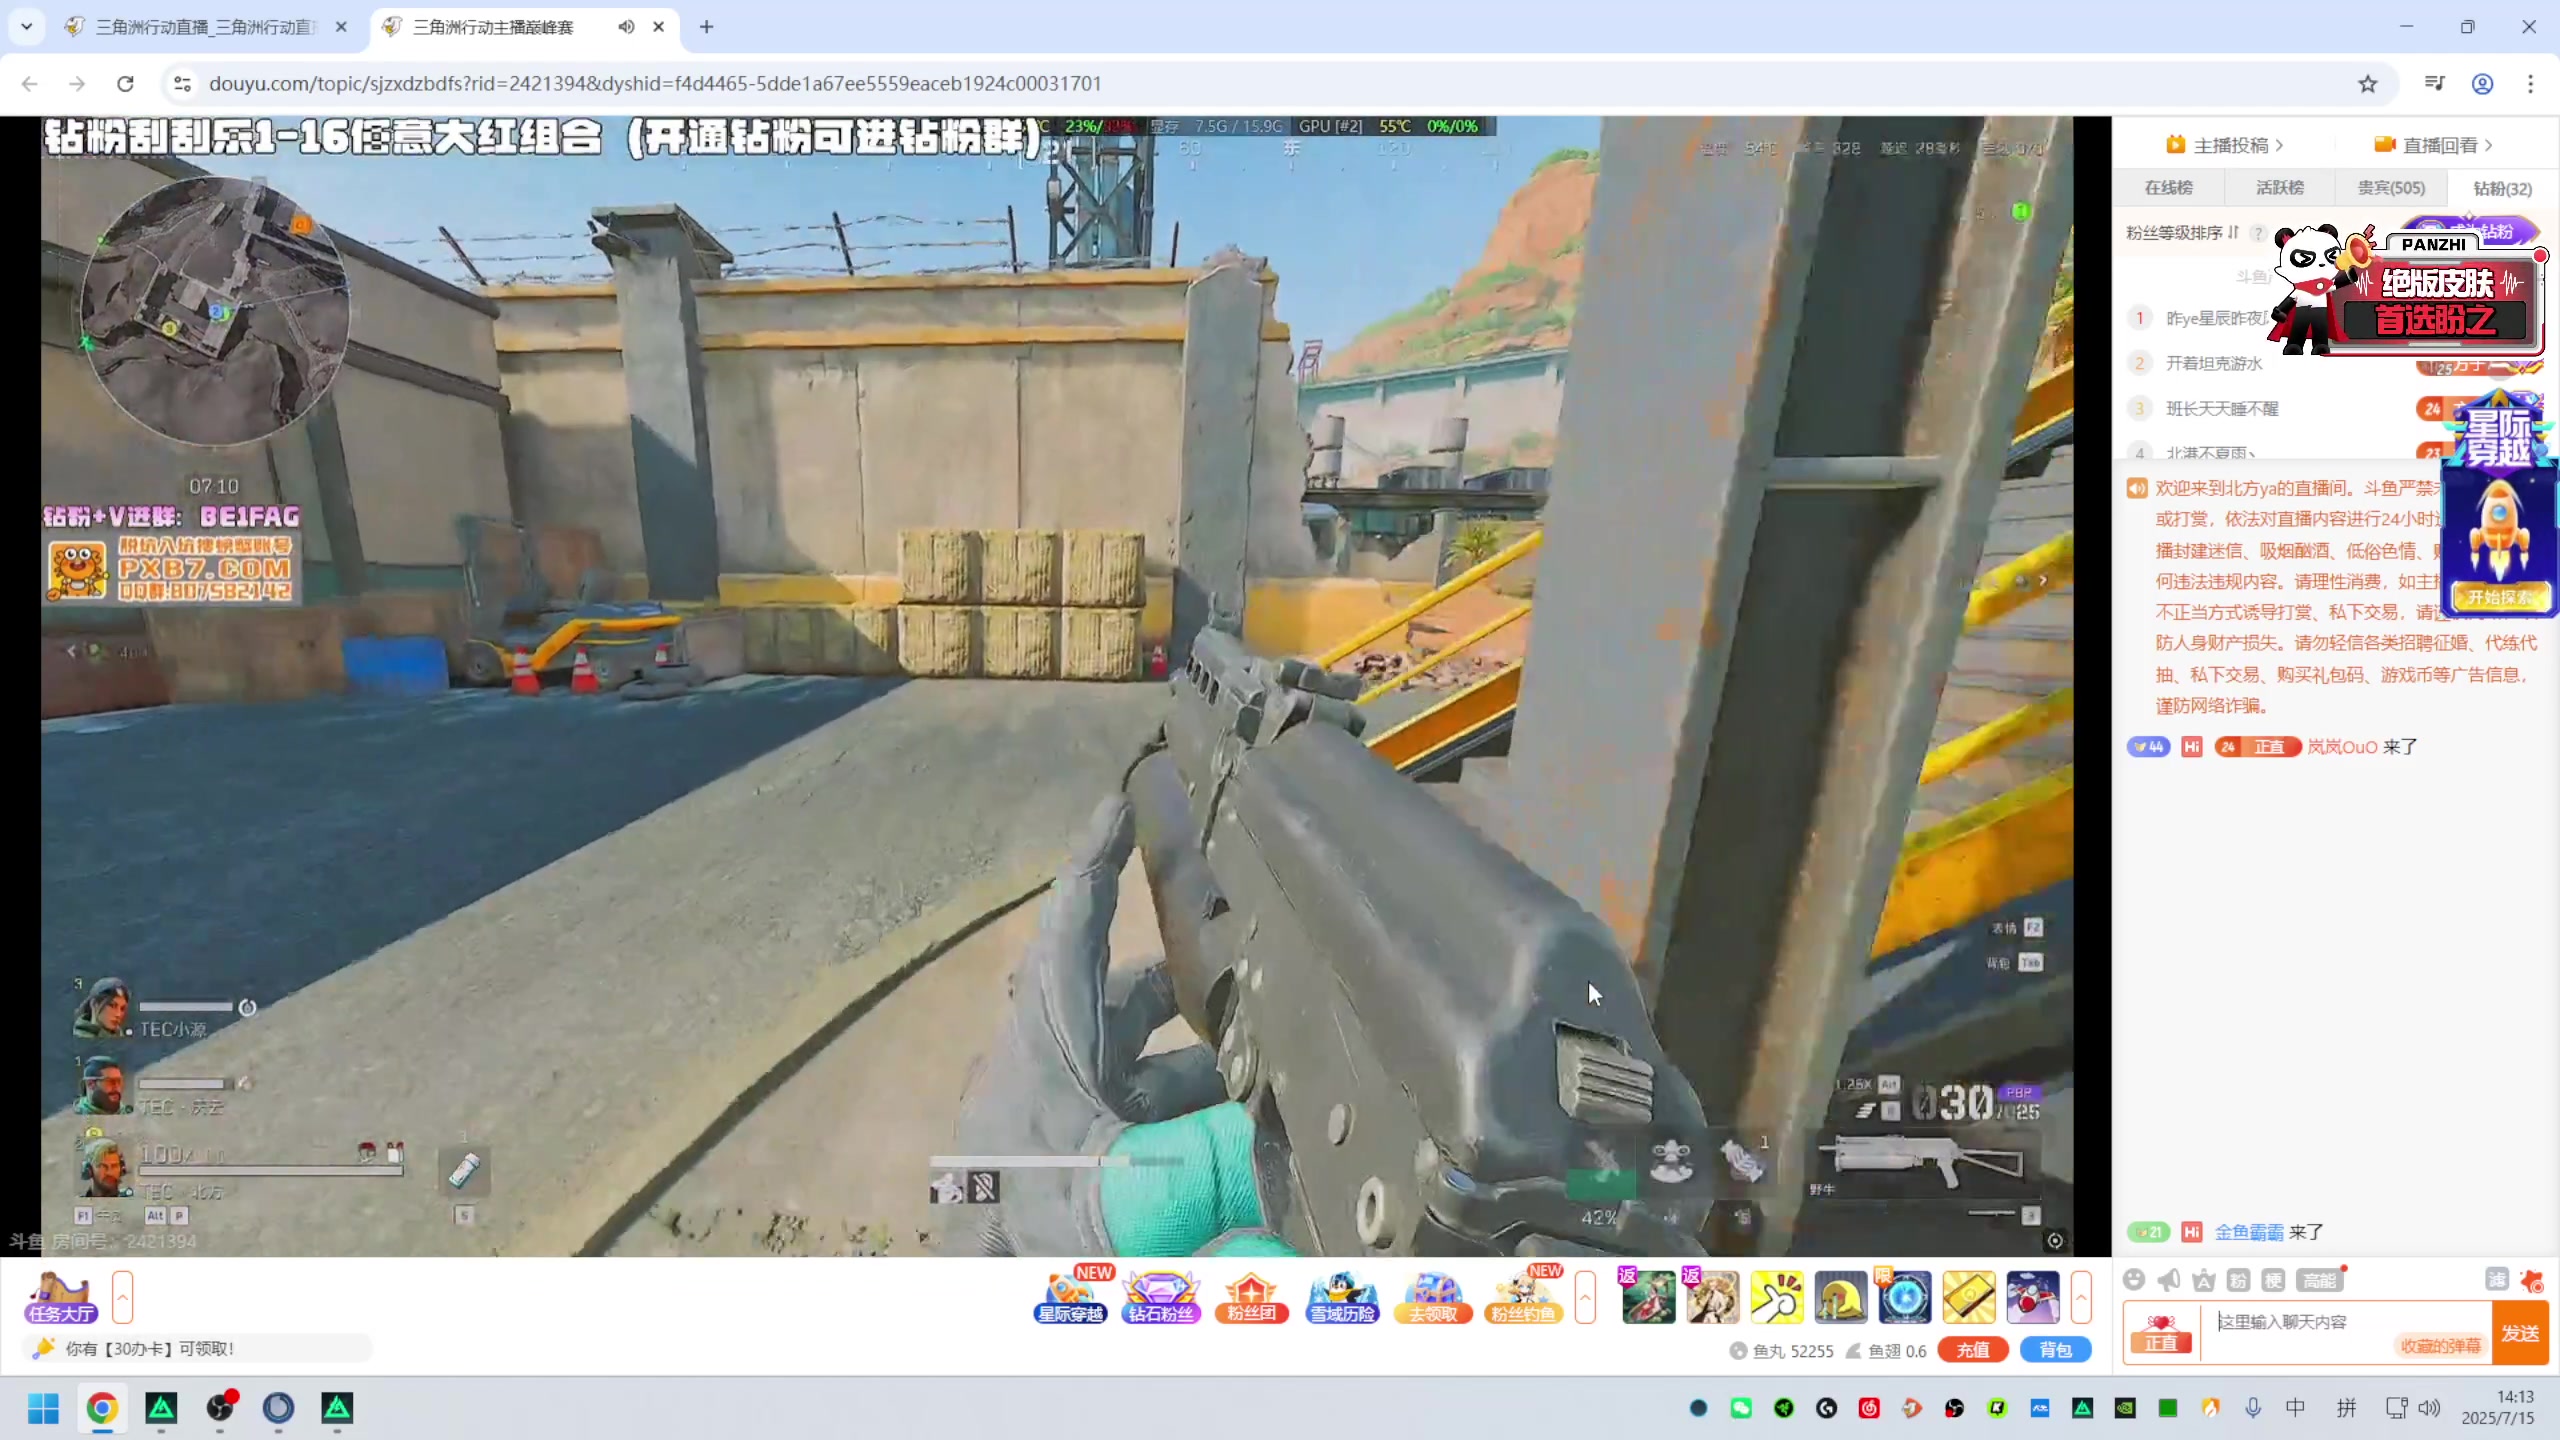Open the 背包 backpack button
Image resolution: width=2560 pixels, height=1440 pixels.
2056,1350
